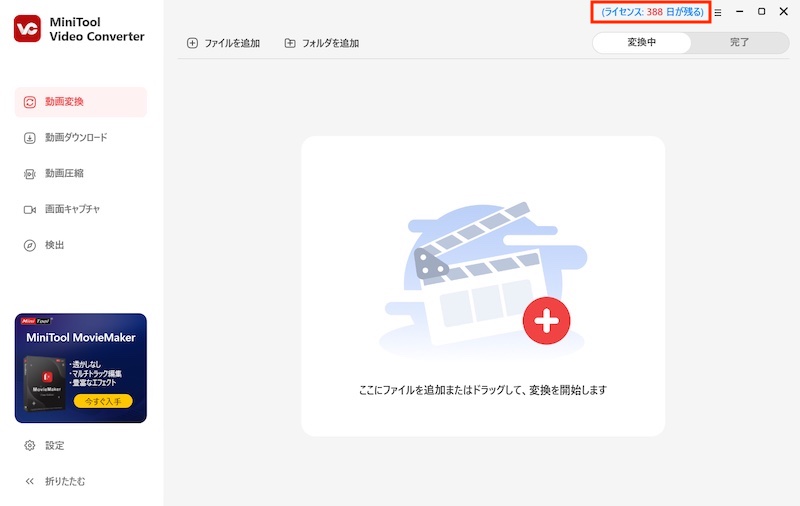800x506 pixels.
Task: Click the 検出 compass icon
Action: click(x=29, y=245)
